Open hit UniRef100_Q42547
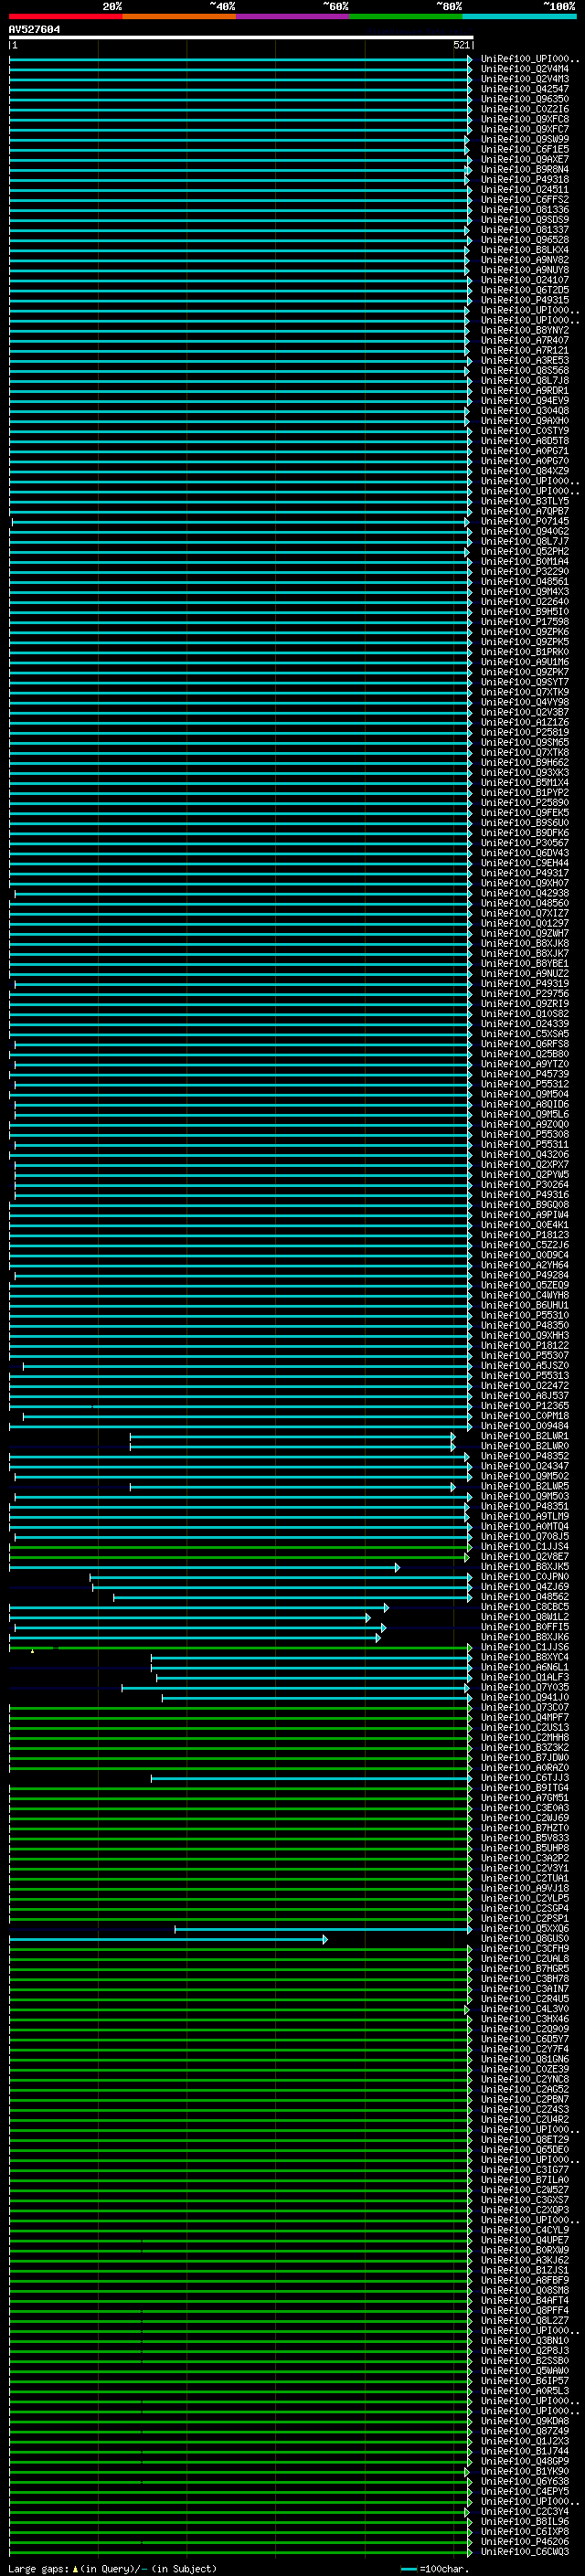 tap(524, 89)
